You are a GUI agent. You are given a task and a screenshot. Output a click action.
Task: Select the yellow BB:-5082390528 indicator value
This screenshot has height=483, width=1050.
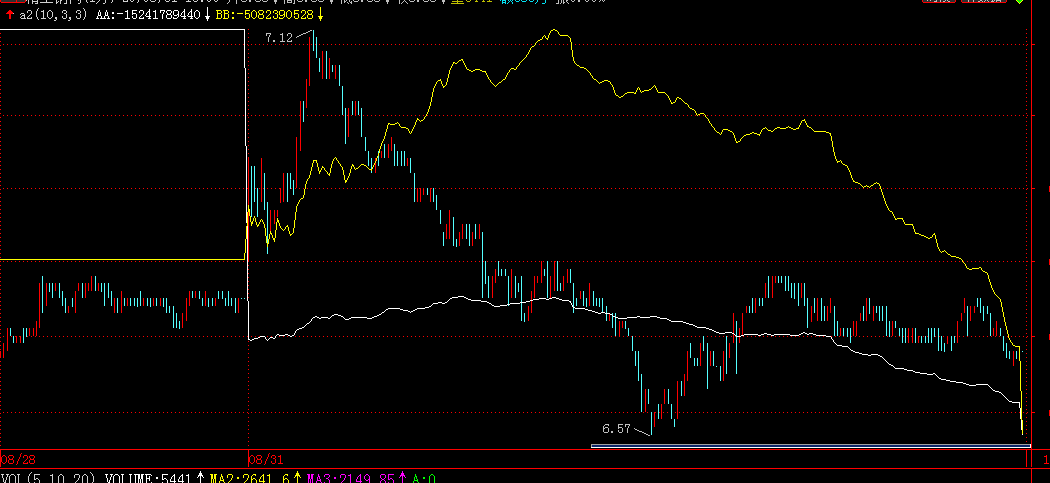[265, 15]
